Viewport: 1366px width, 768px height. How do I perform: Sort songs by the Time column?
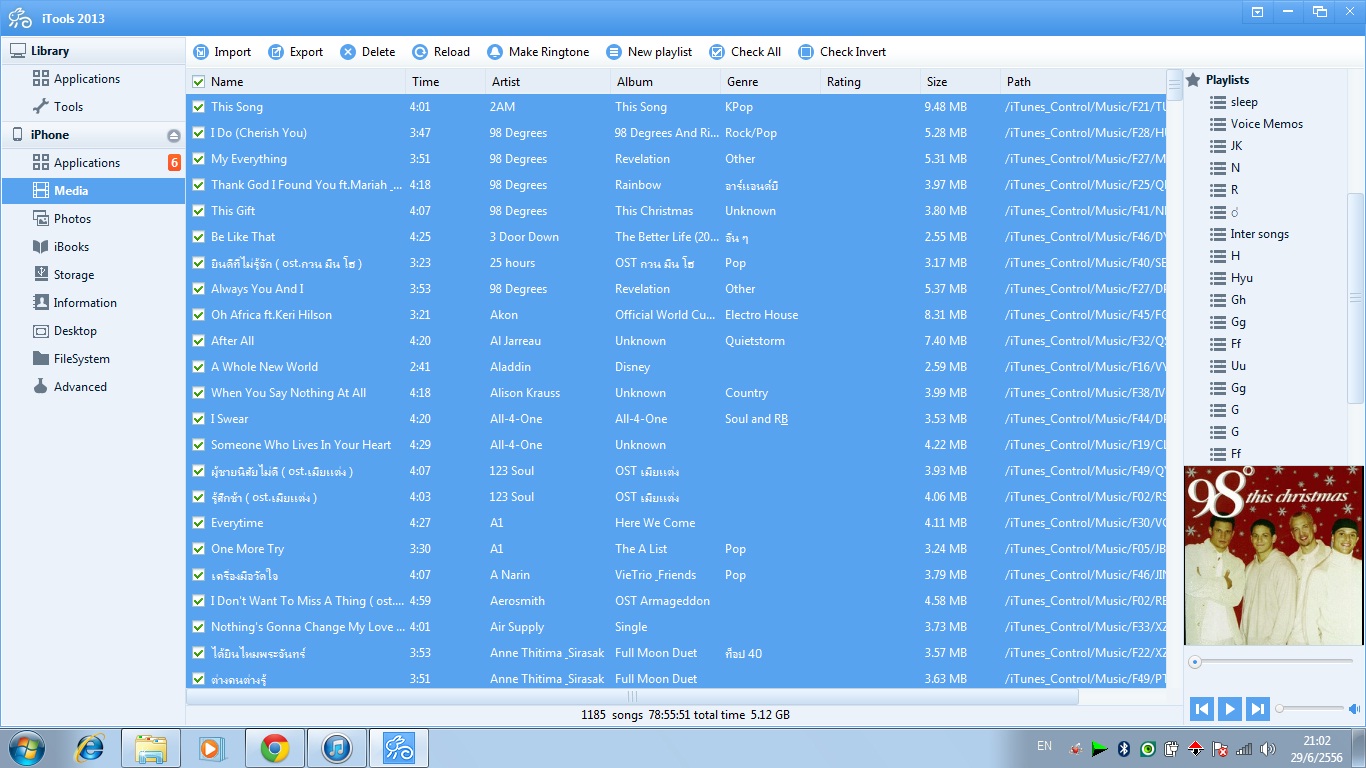click(445, 82)
